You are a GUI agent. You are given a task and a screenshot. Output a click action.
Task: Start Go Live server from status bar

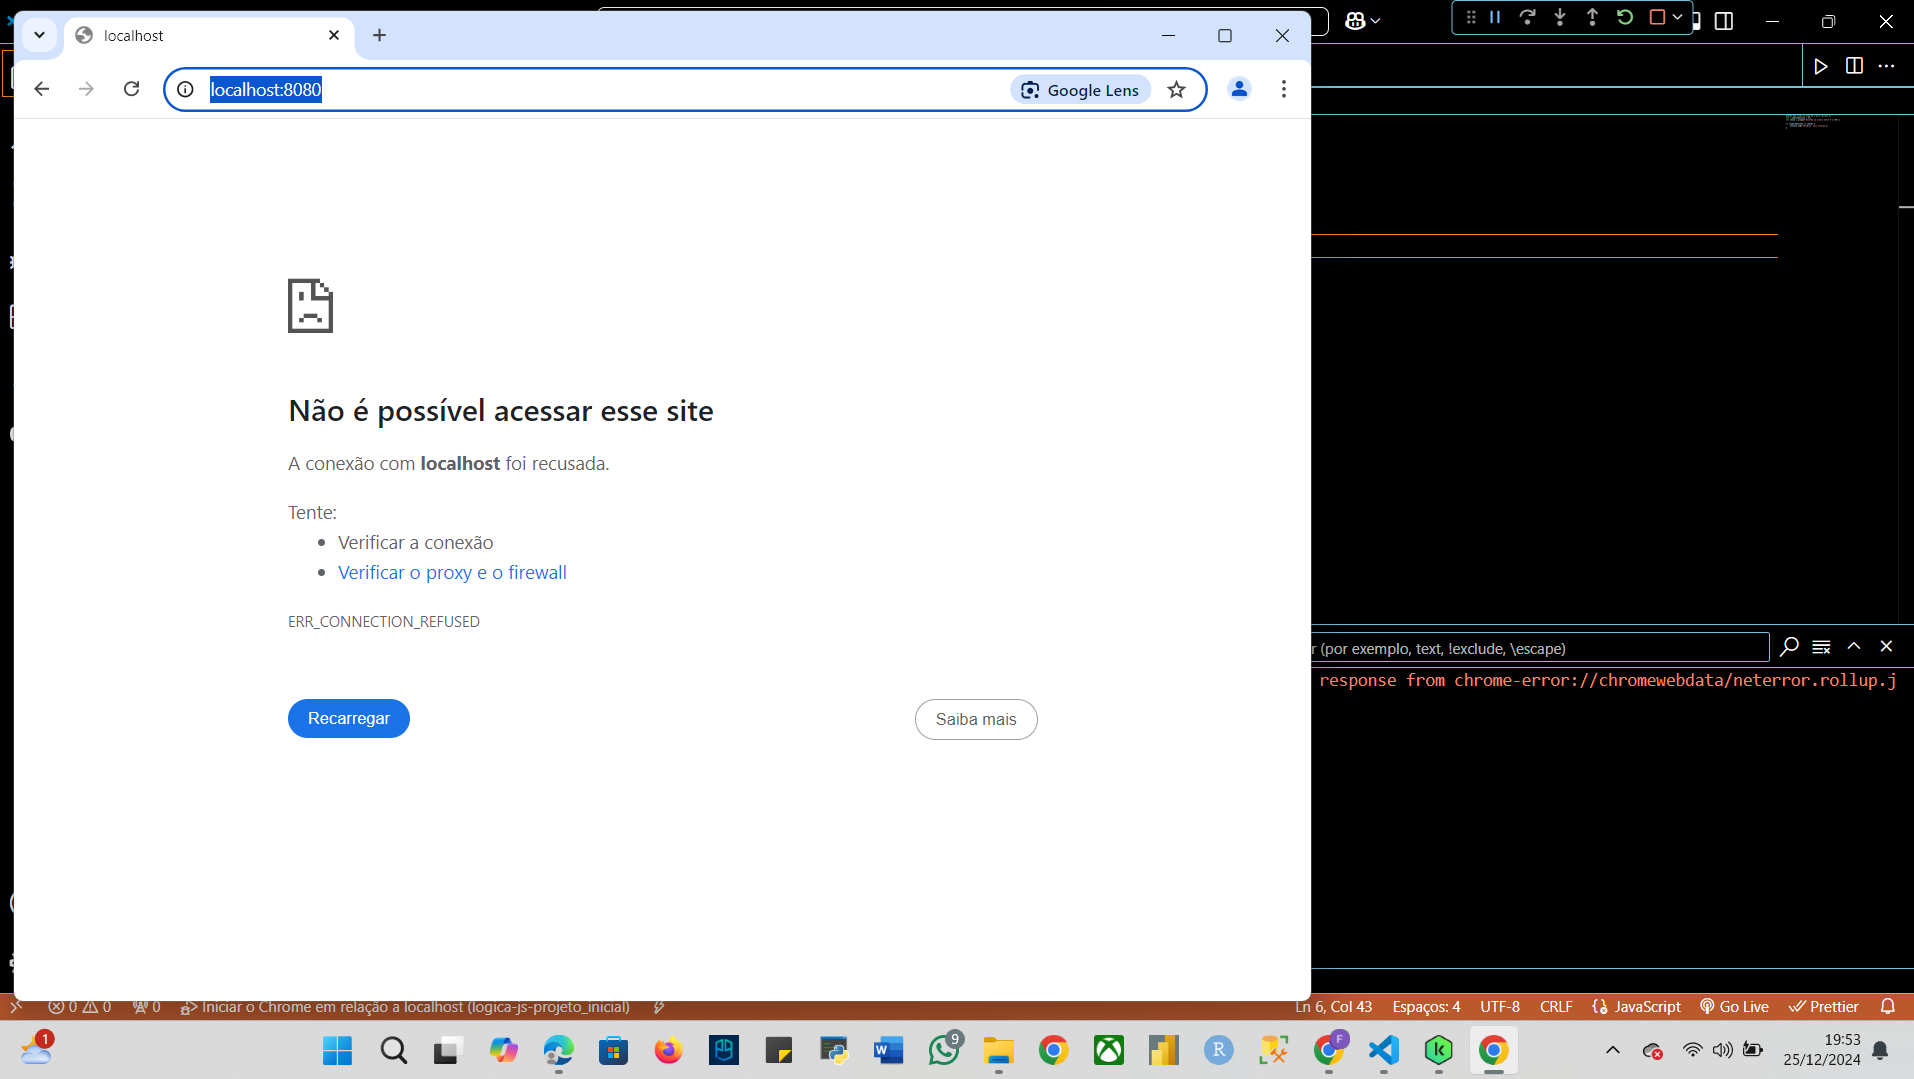coord(1734,1007)
